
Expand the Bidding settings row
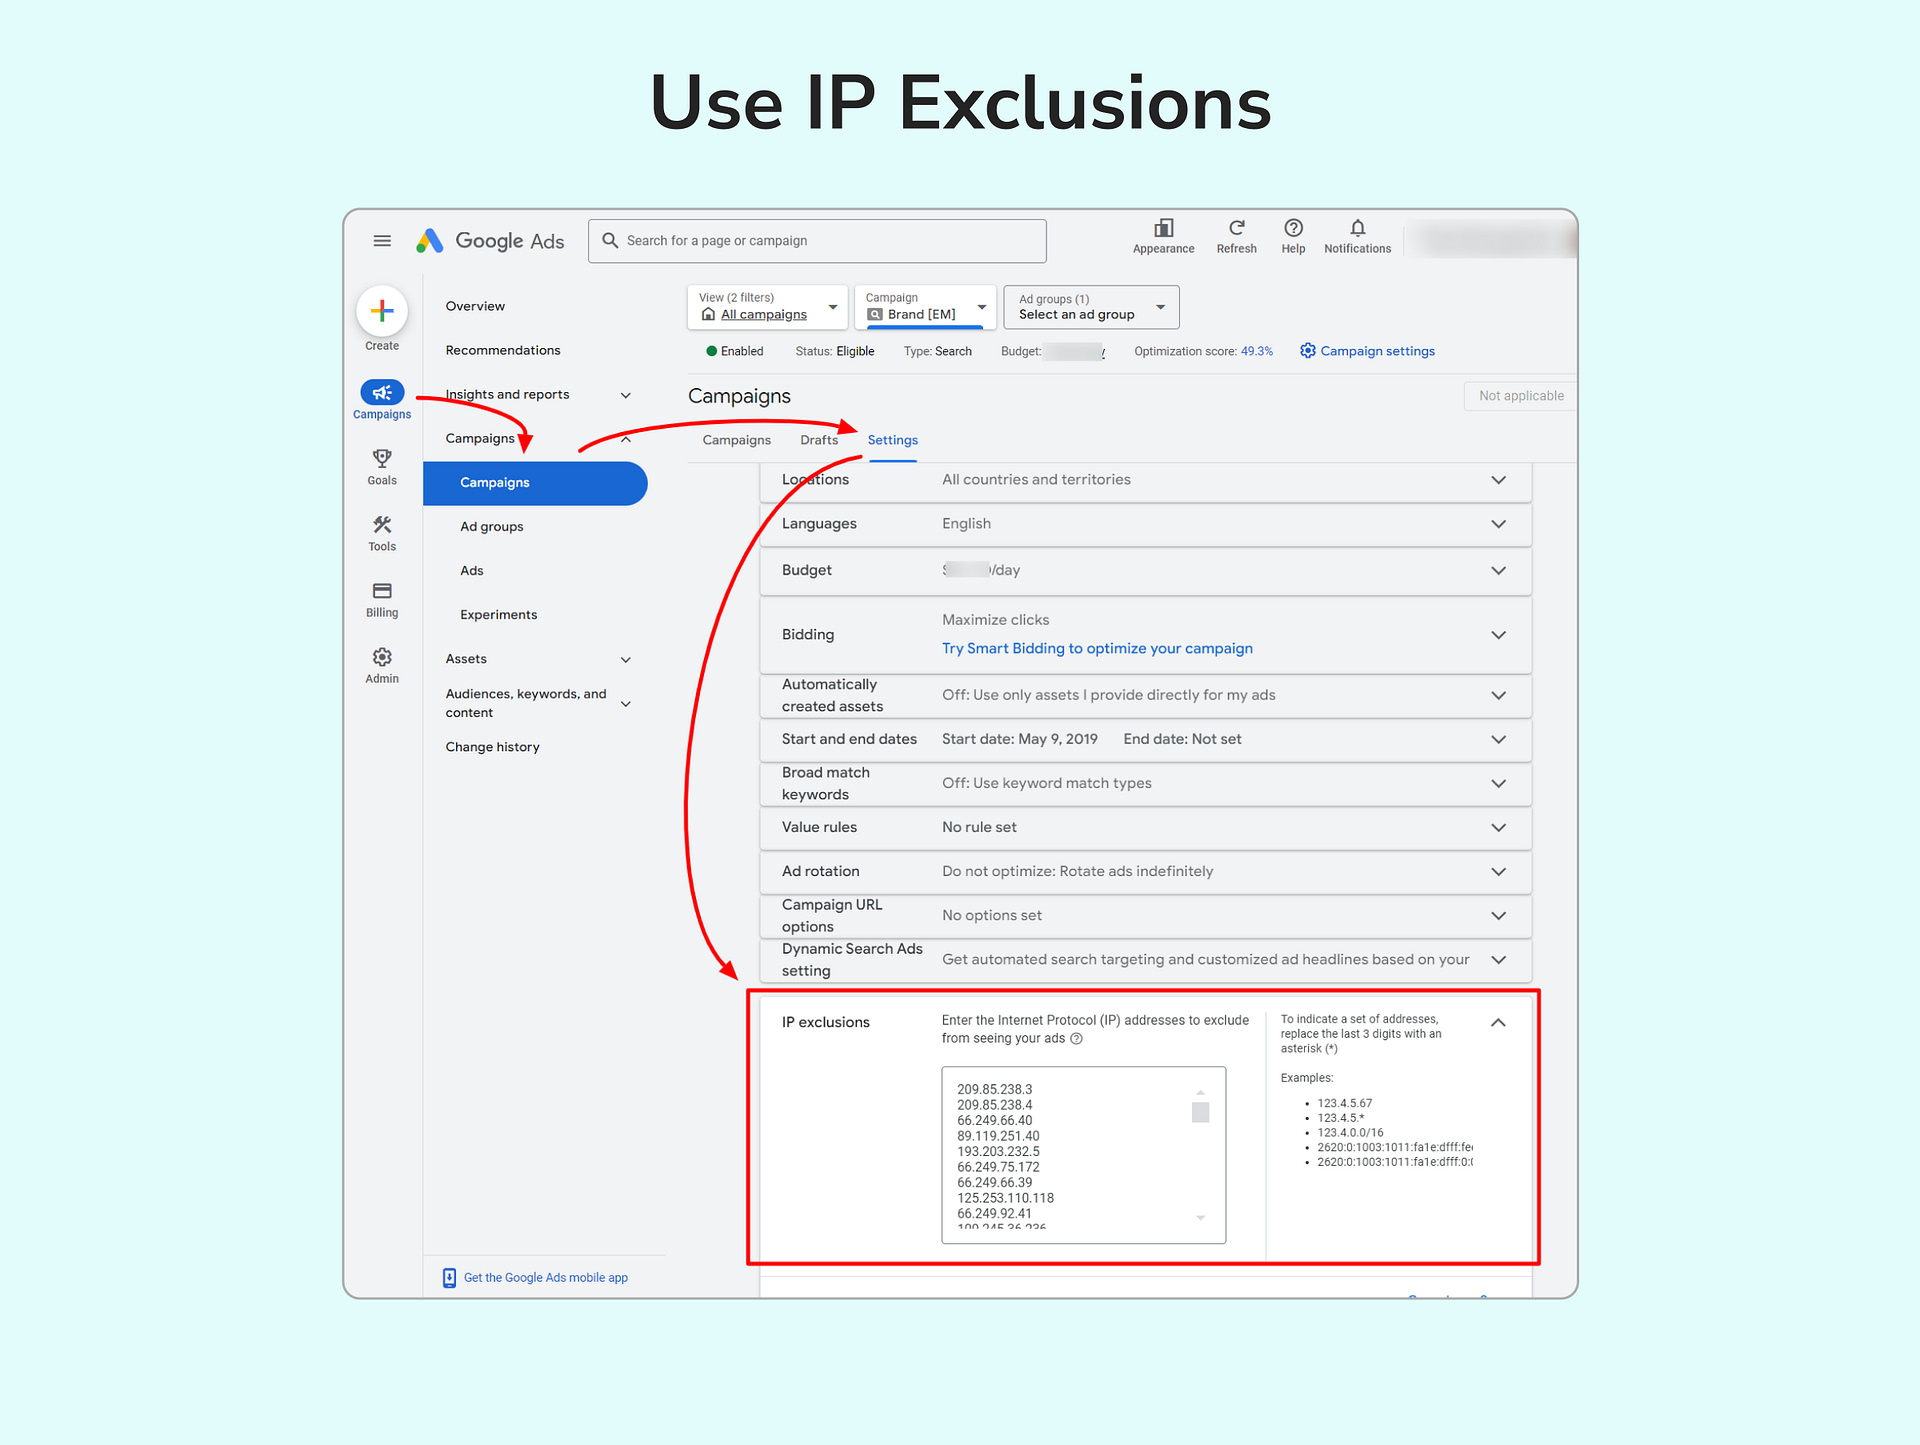point(1498,635)
